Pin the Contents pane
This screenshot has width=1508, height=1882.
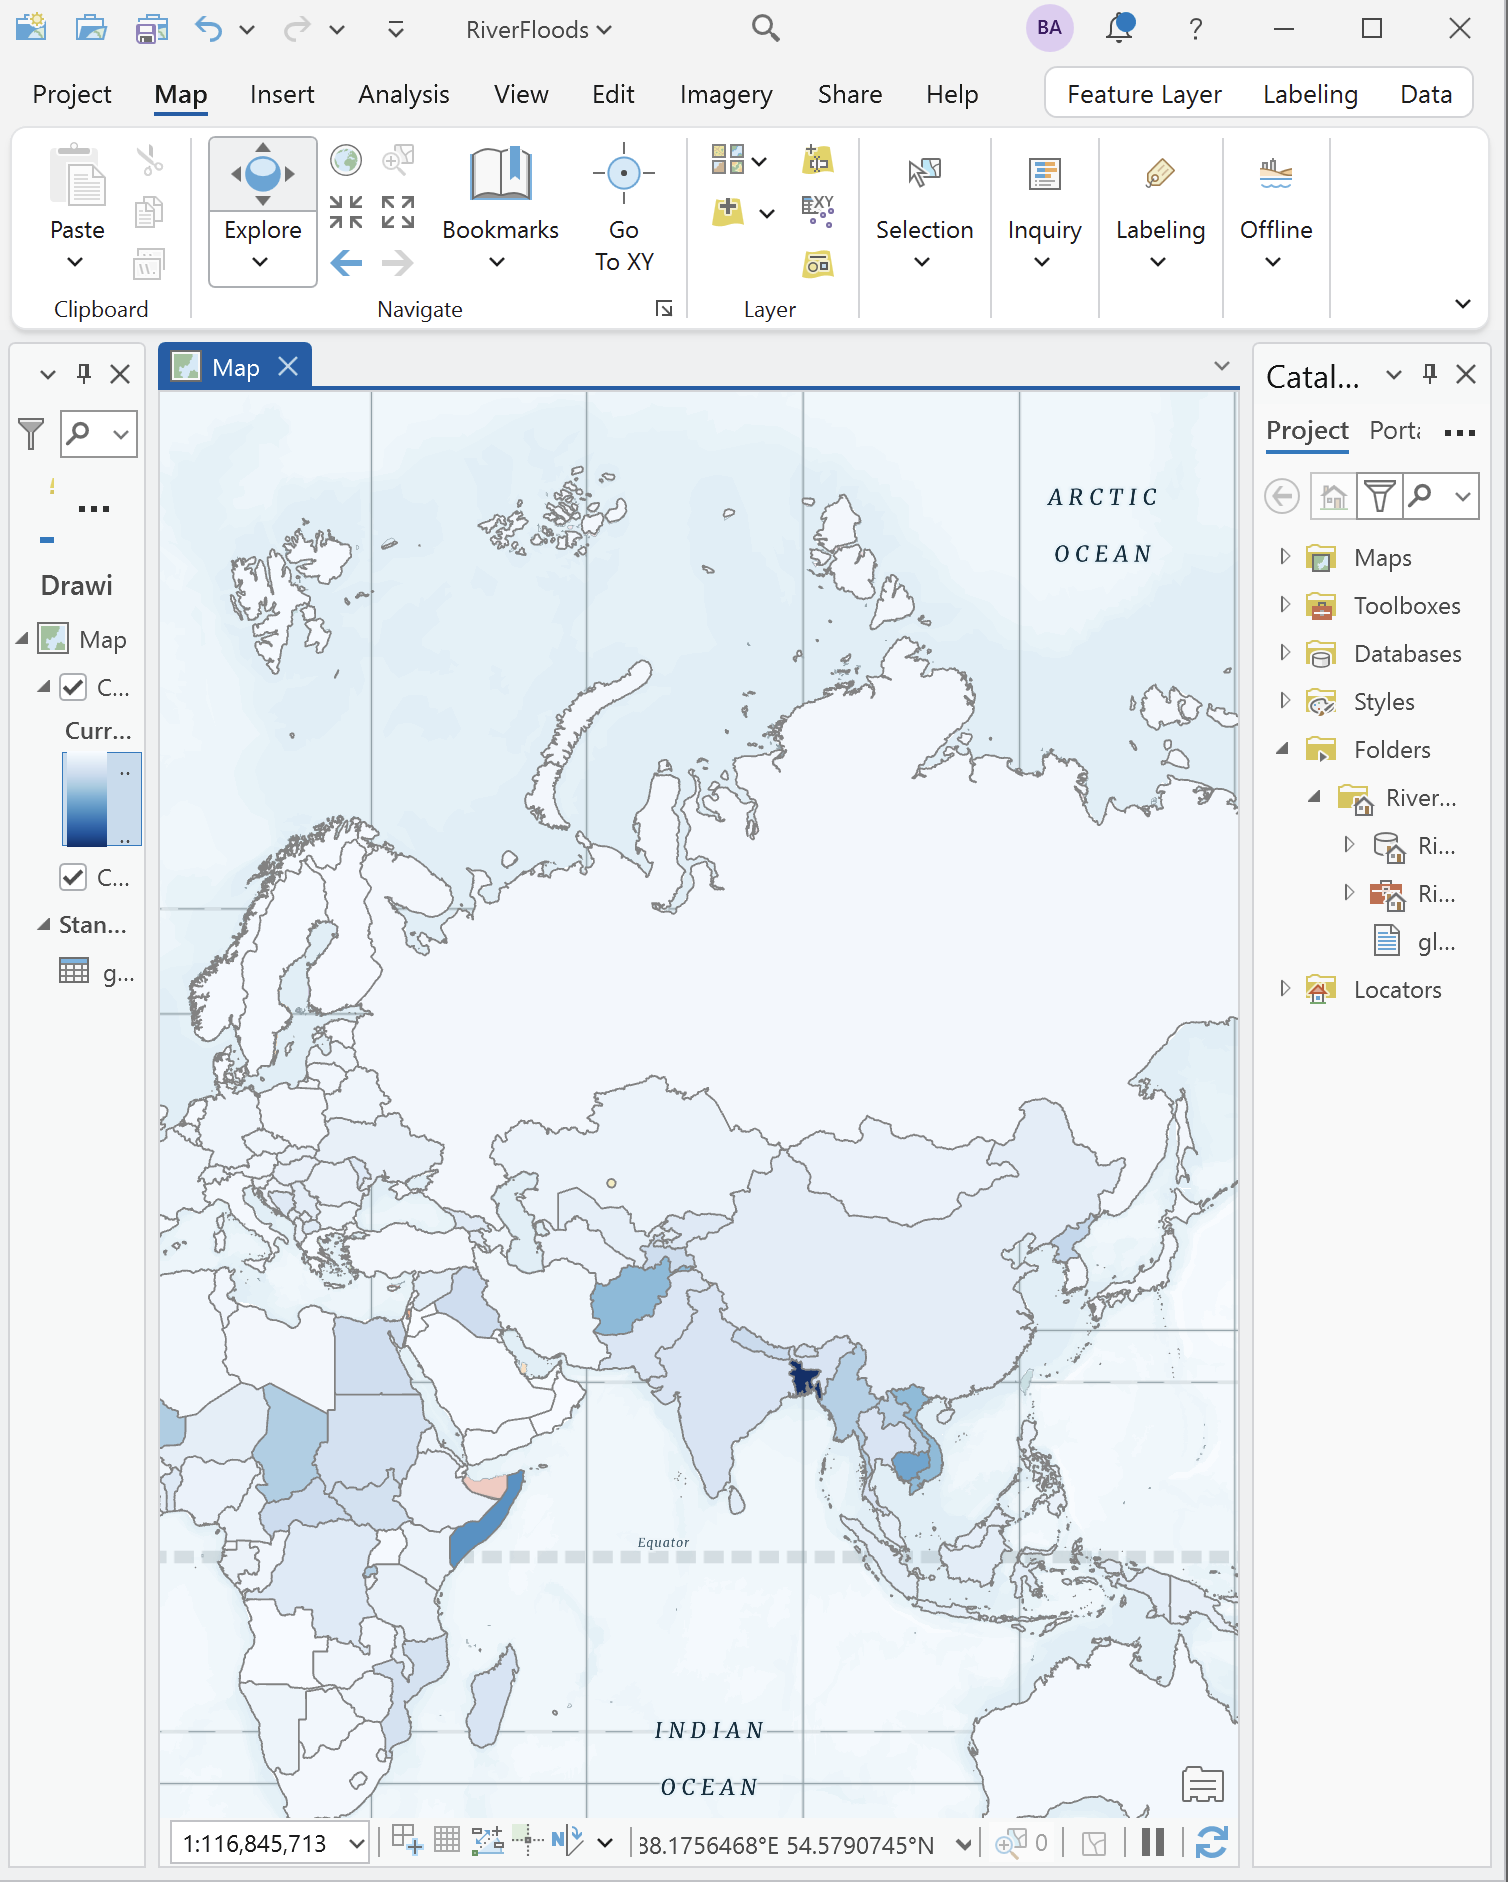pyautogui.click(x=84, y=374)
